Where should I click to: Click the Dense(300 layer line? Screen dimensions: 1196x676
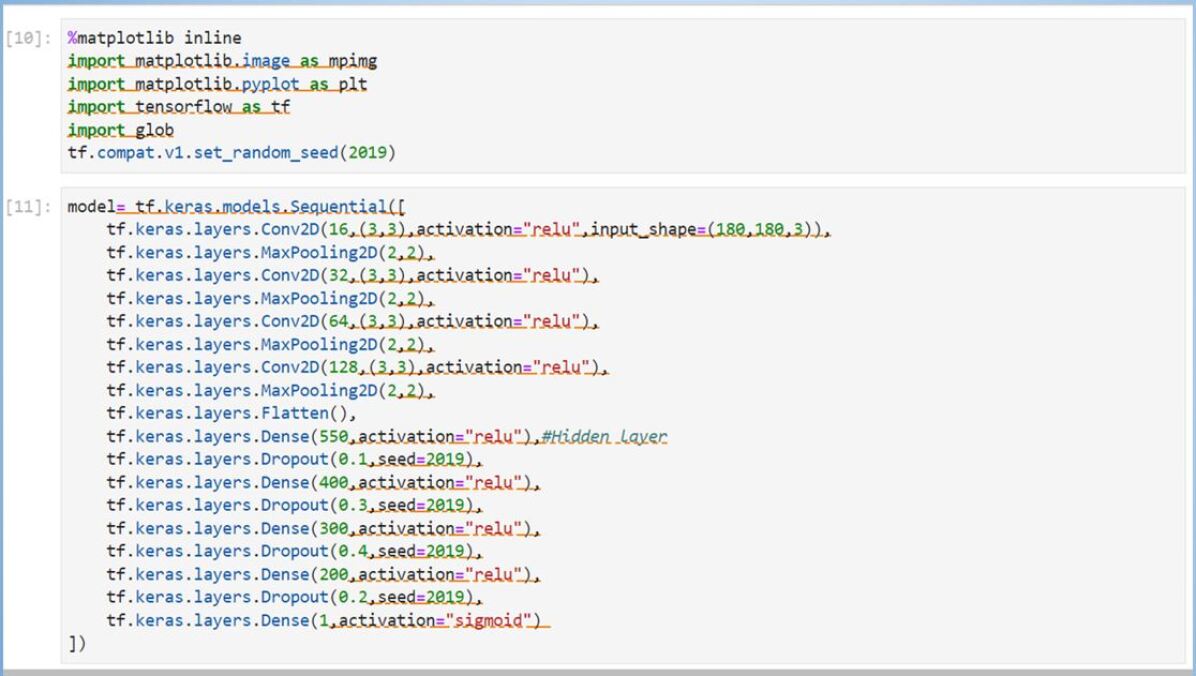323,528
